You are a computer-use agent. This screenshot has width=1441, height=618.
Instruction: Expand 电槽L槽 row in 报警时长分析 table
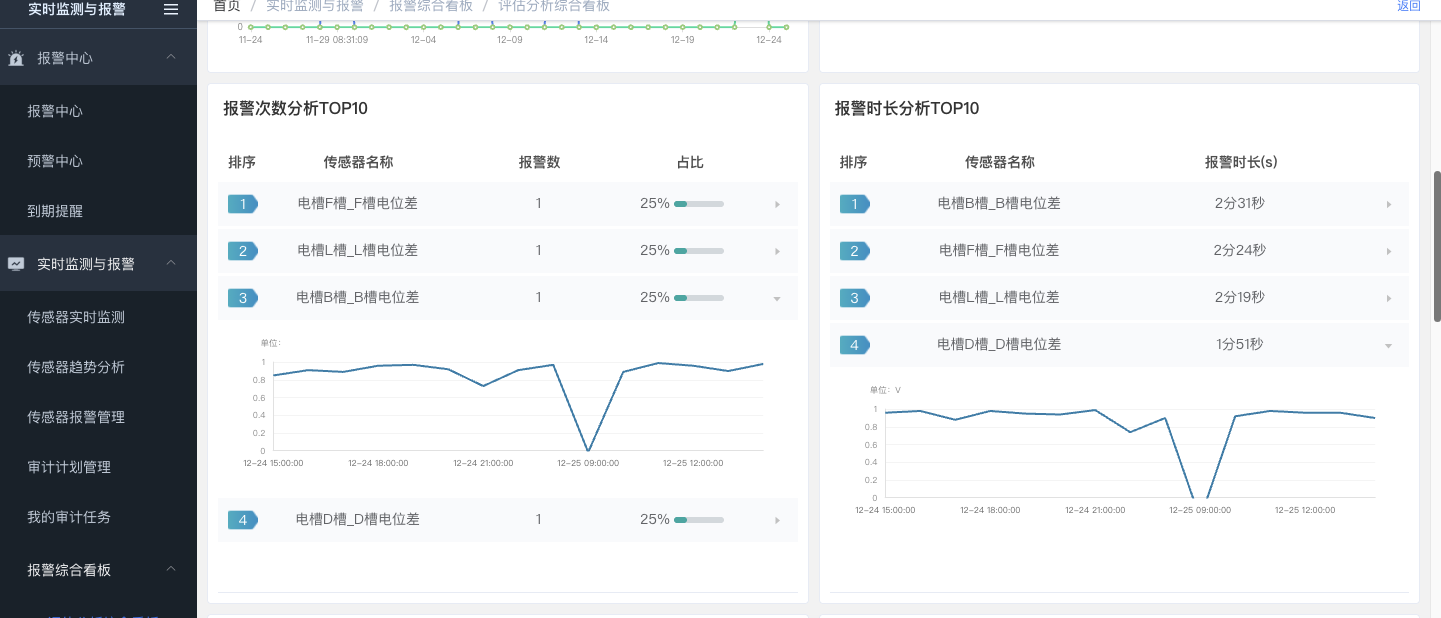1389,299
